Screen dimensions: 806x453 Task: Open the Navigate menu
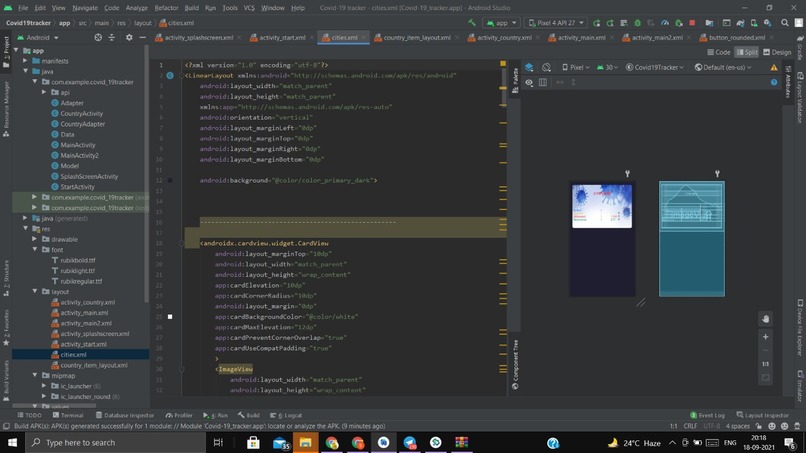(x=85, y=8)
